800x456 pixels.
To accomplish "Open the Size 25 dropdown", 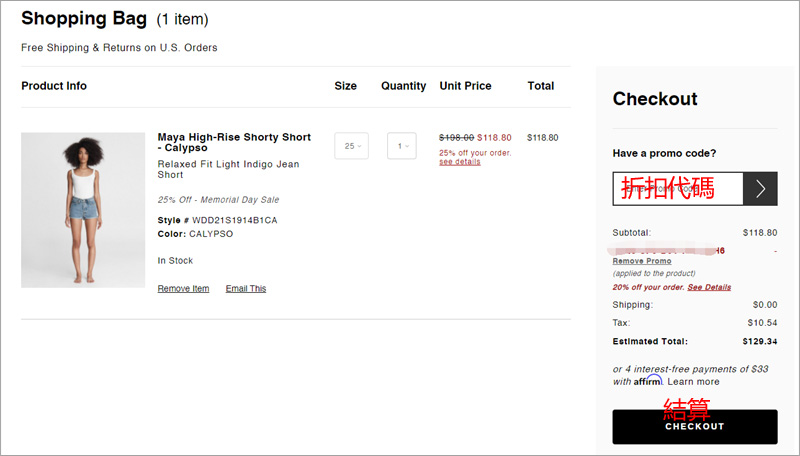I will pyautogui.click(x=352, y=146).
